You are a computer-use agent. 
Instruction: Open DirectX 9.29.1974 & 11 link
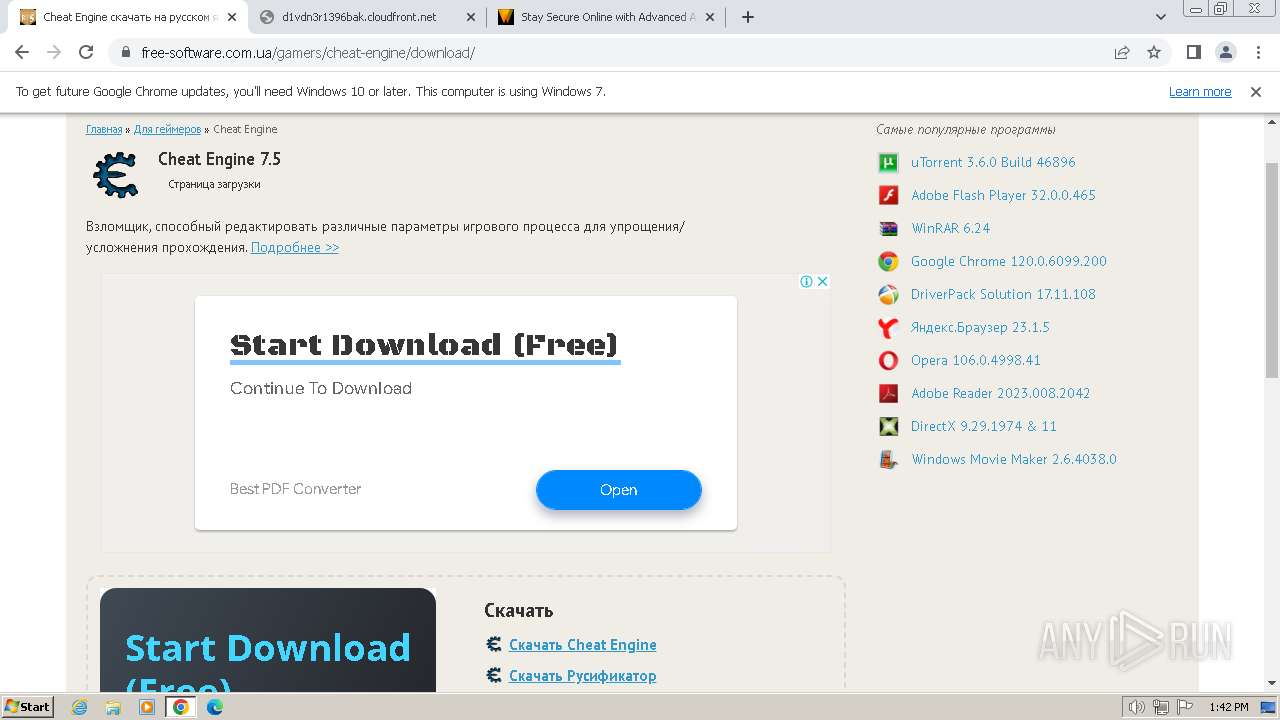click(x=984, y=426)
